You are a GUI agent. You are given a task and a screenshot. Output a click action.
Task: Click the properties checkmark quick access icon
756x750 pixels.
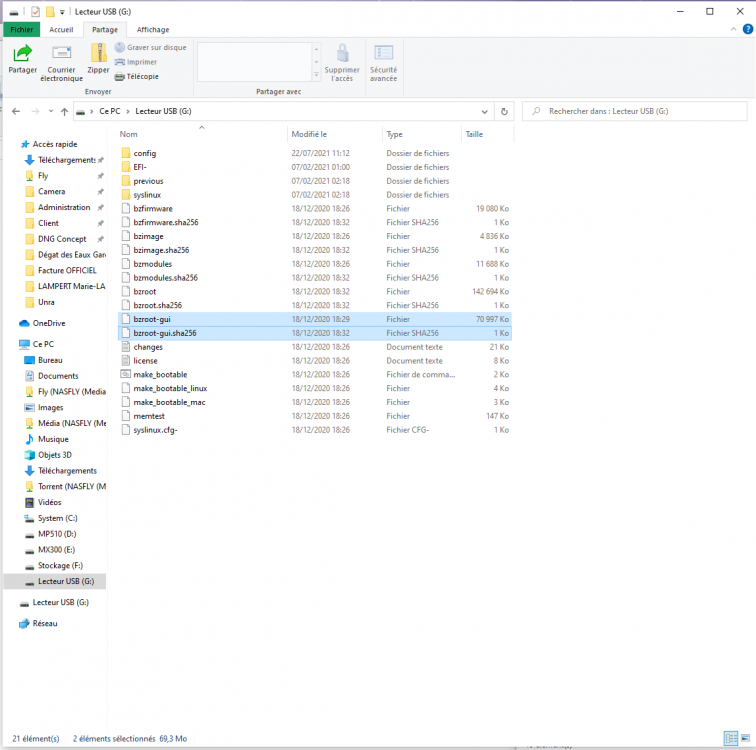tap(35, 12)
